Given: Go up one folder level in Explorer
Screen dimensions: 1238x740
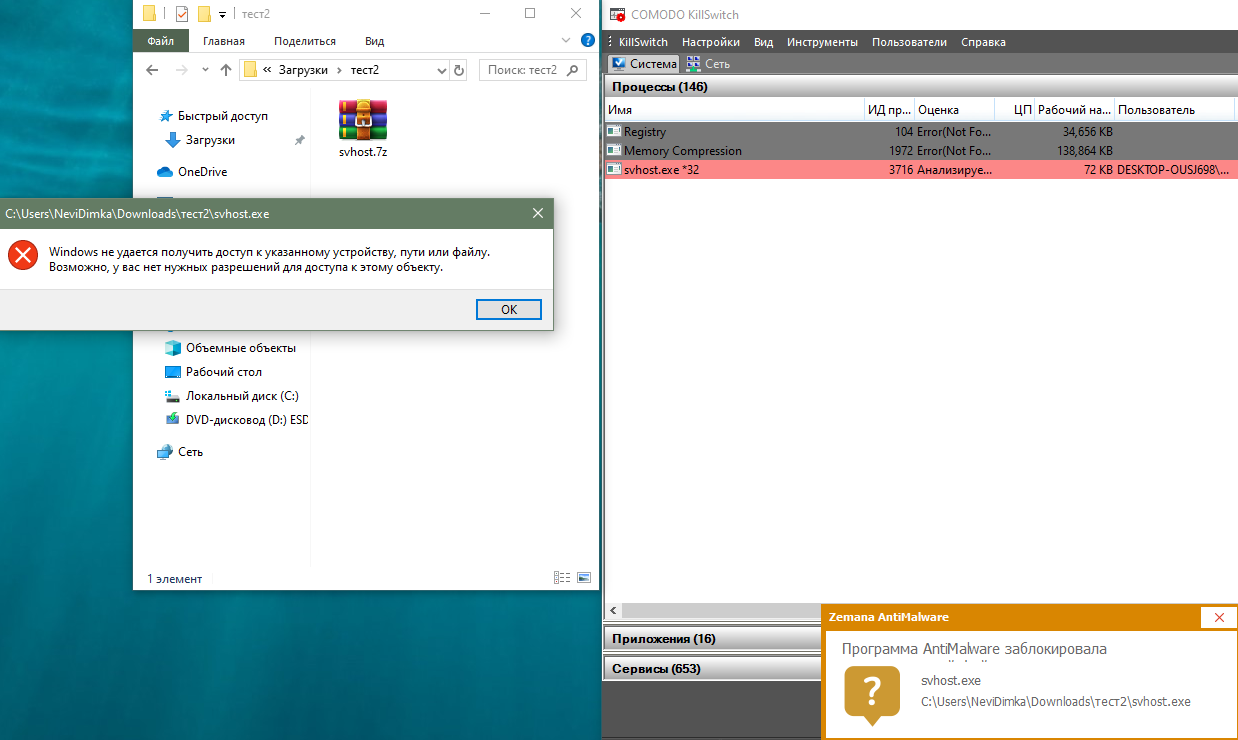Looking at the screenshot, I should tap(225, 70).
